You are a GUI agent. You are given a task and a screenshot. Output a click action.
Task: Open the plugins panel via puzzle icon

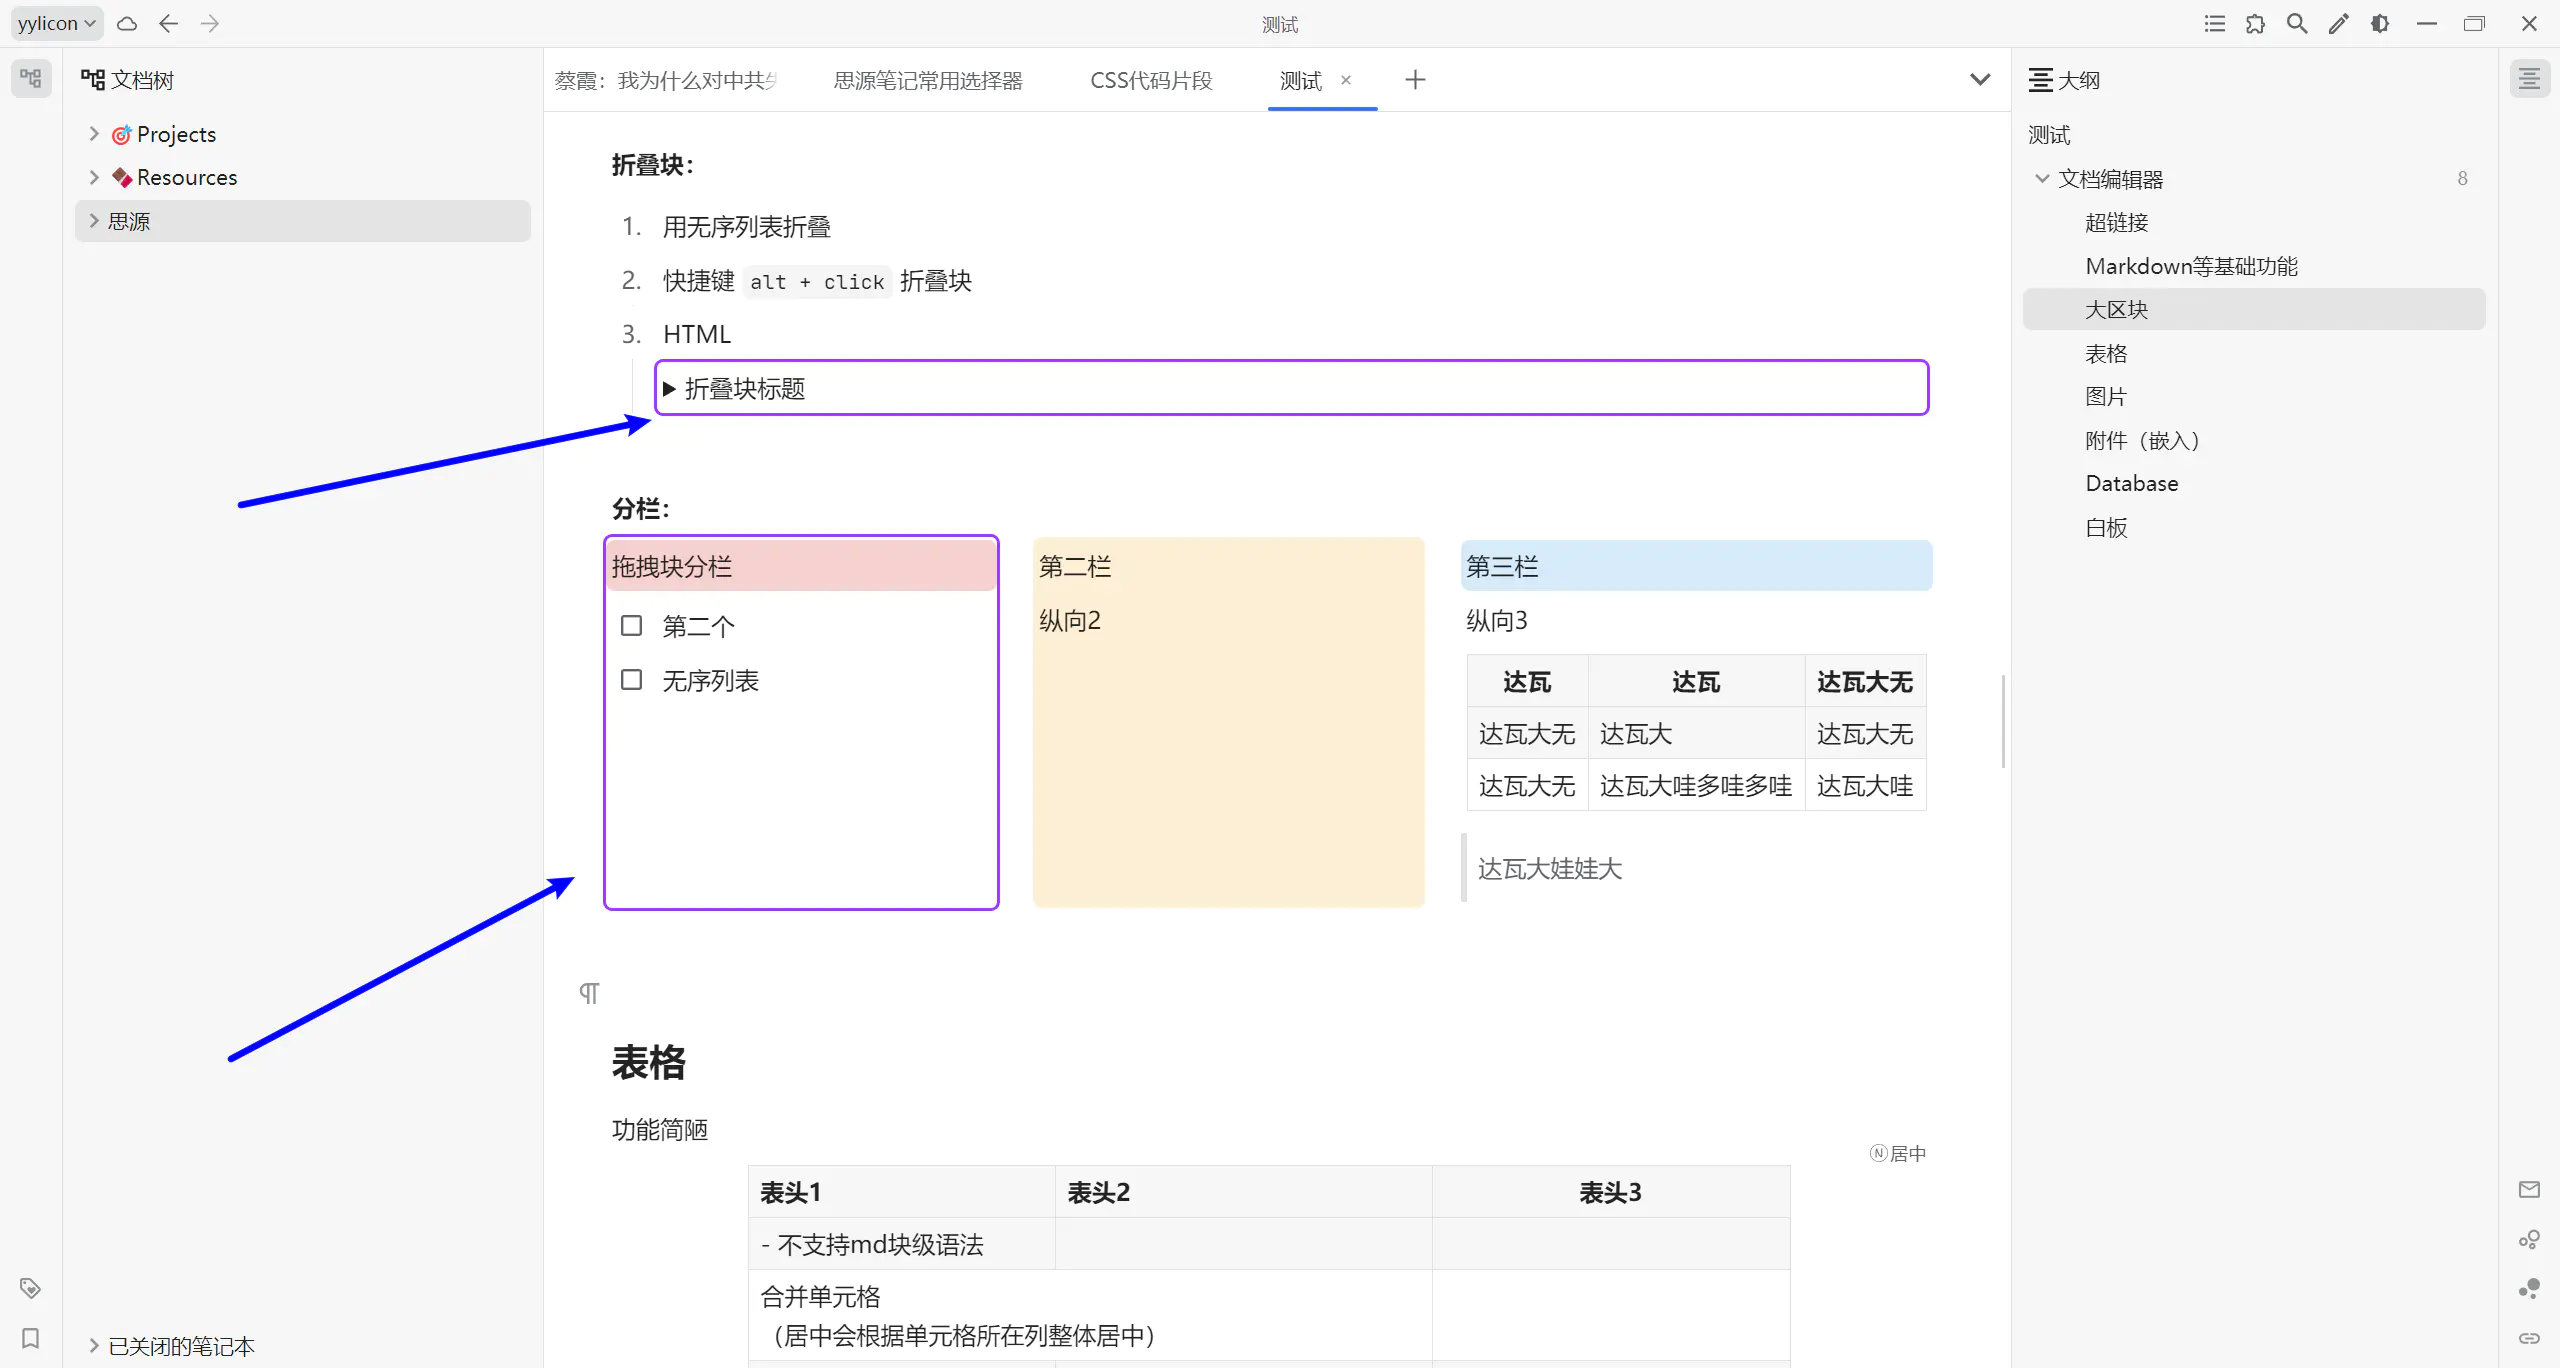[2256, 23]
